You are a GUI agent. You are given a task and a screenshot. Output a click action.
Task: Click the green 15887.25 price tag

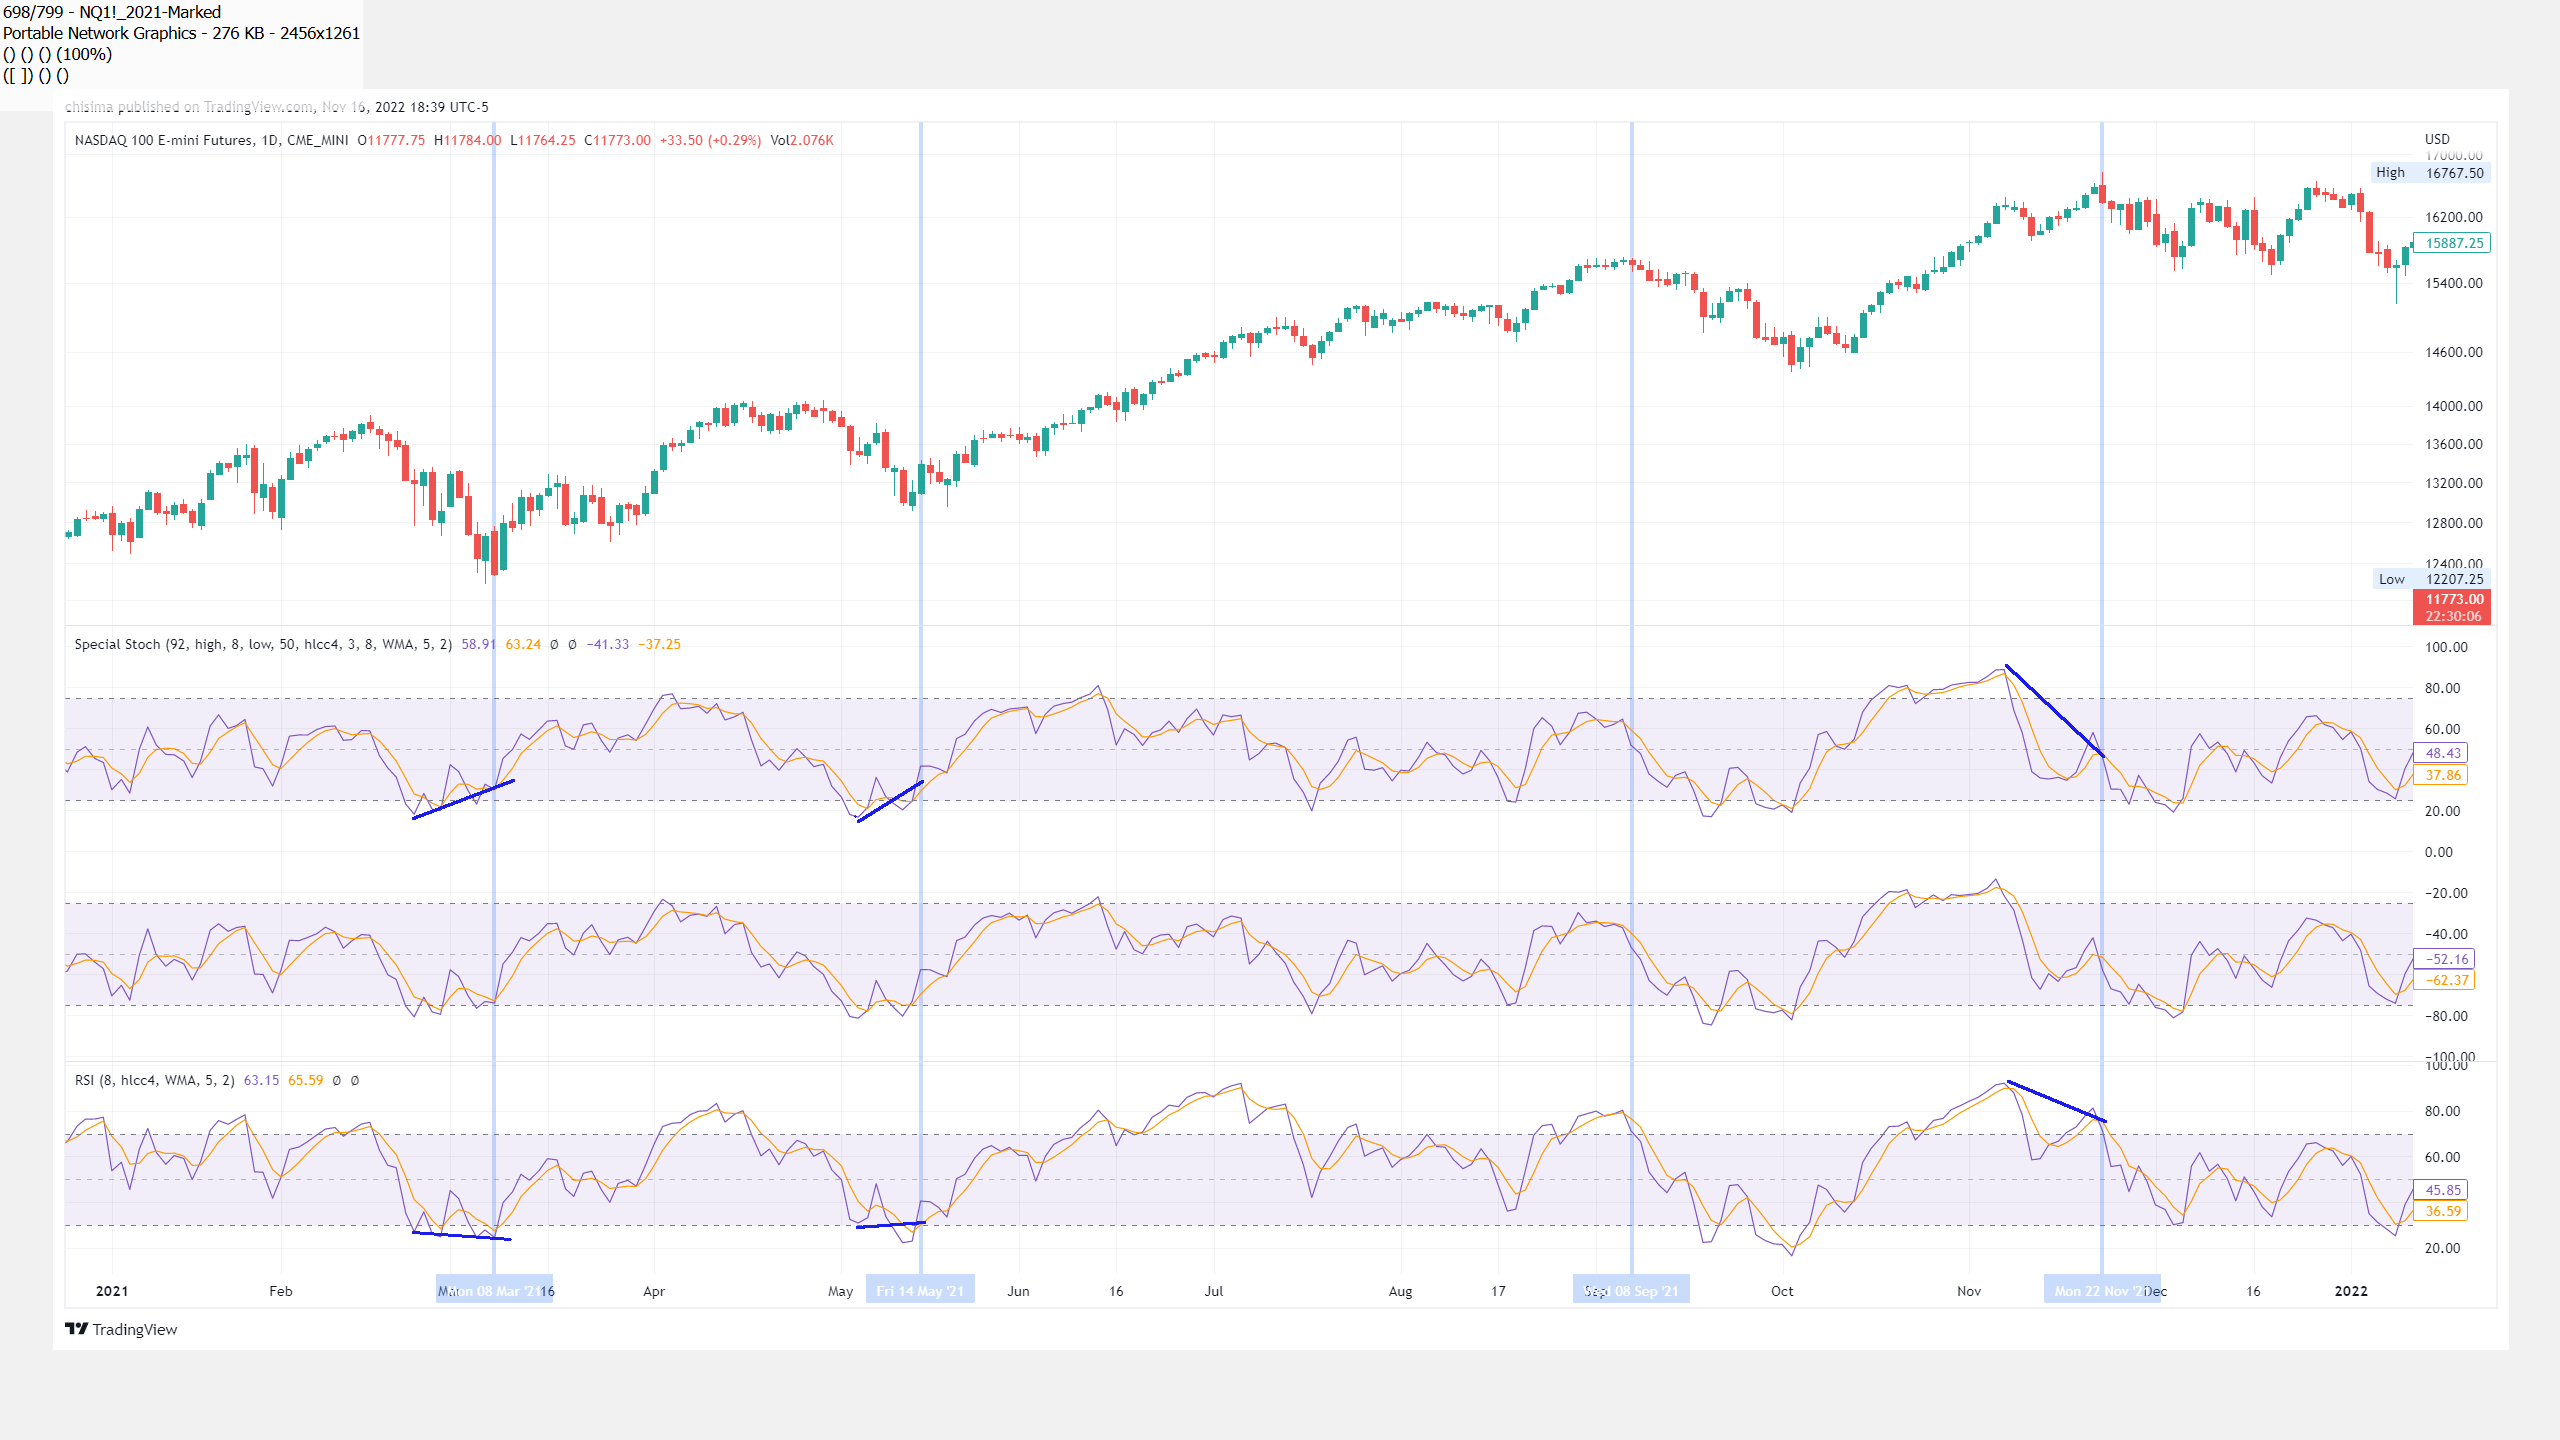(2452, 243)
